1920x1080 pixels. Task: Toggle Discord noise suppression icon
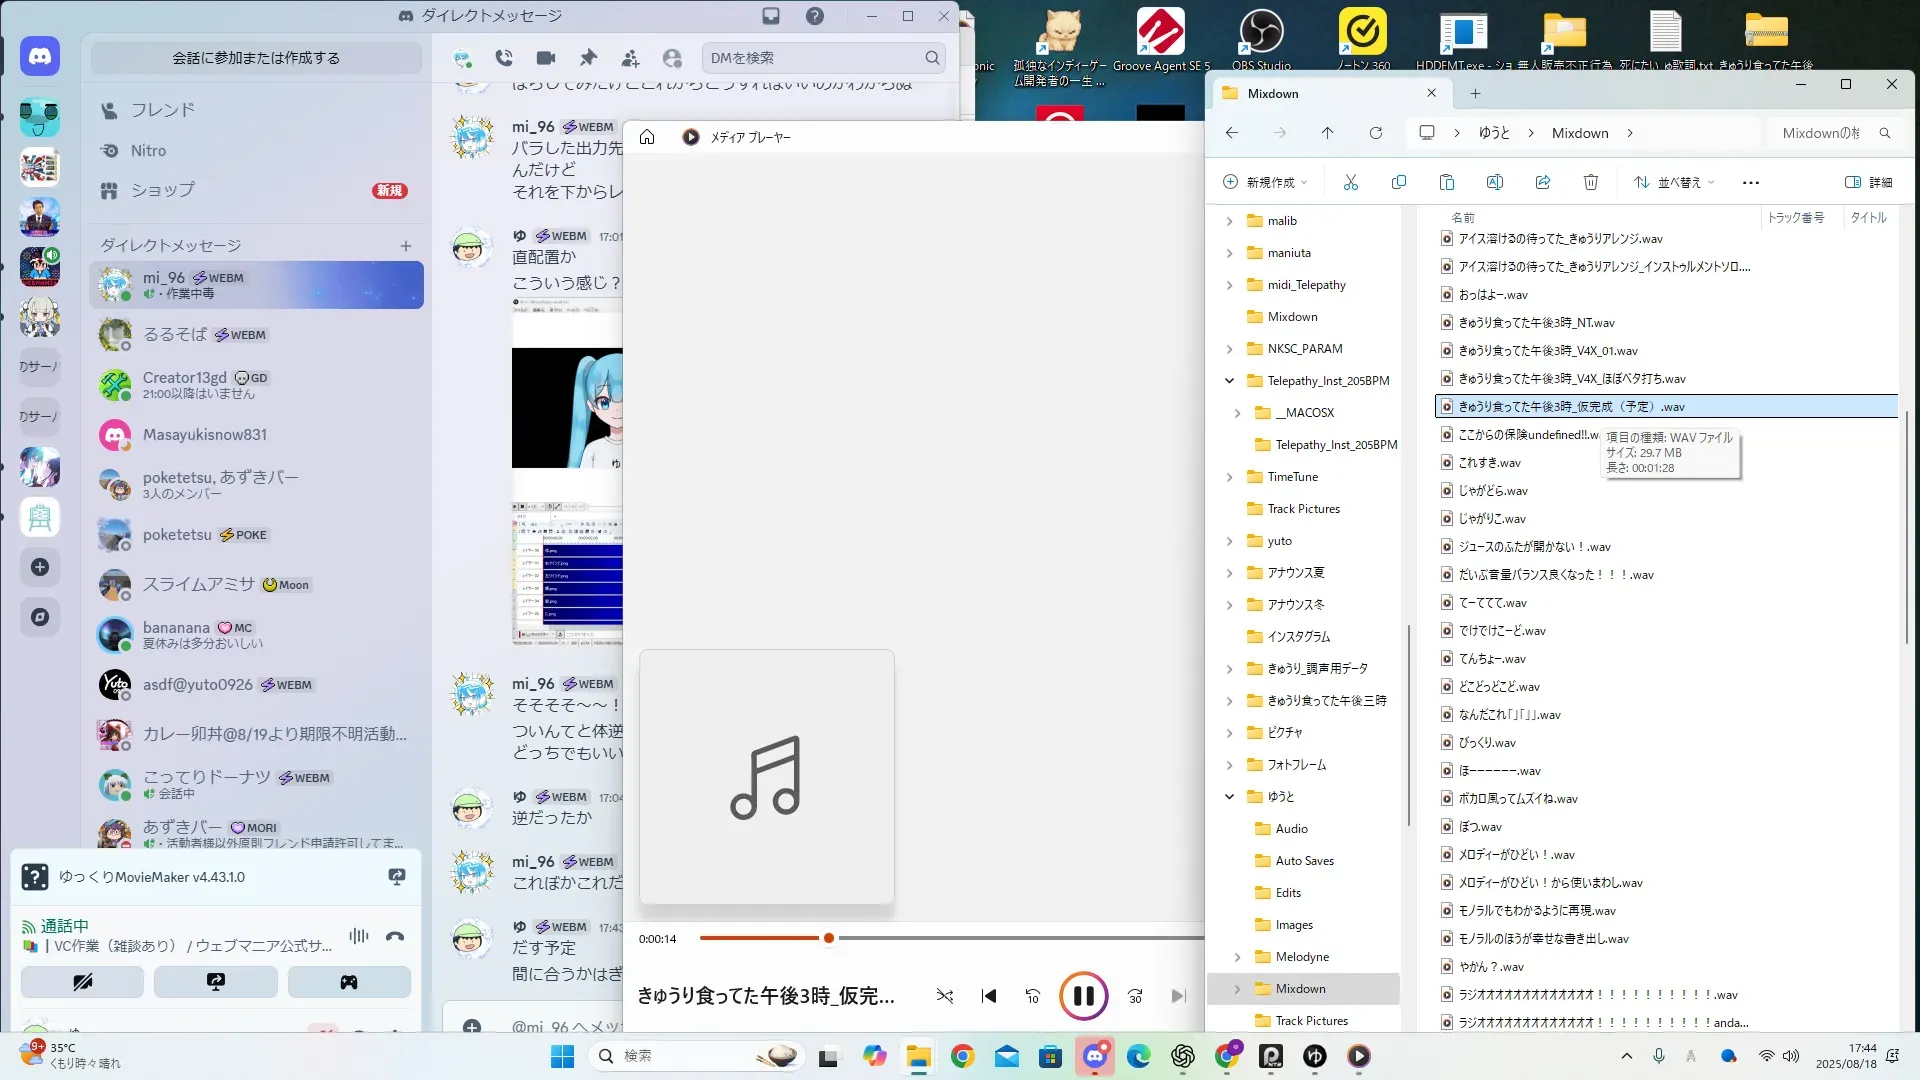point(359,936)
